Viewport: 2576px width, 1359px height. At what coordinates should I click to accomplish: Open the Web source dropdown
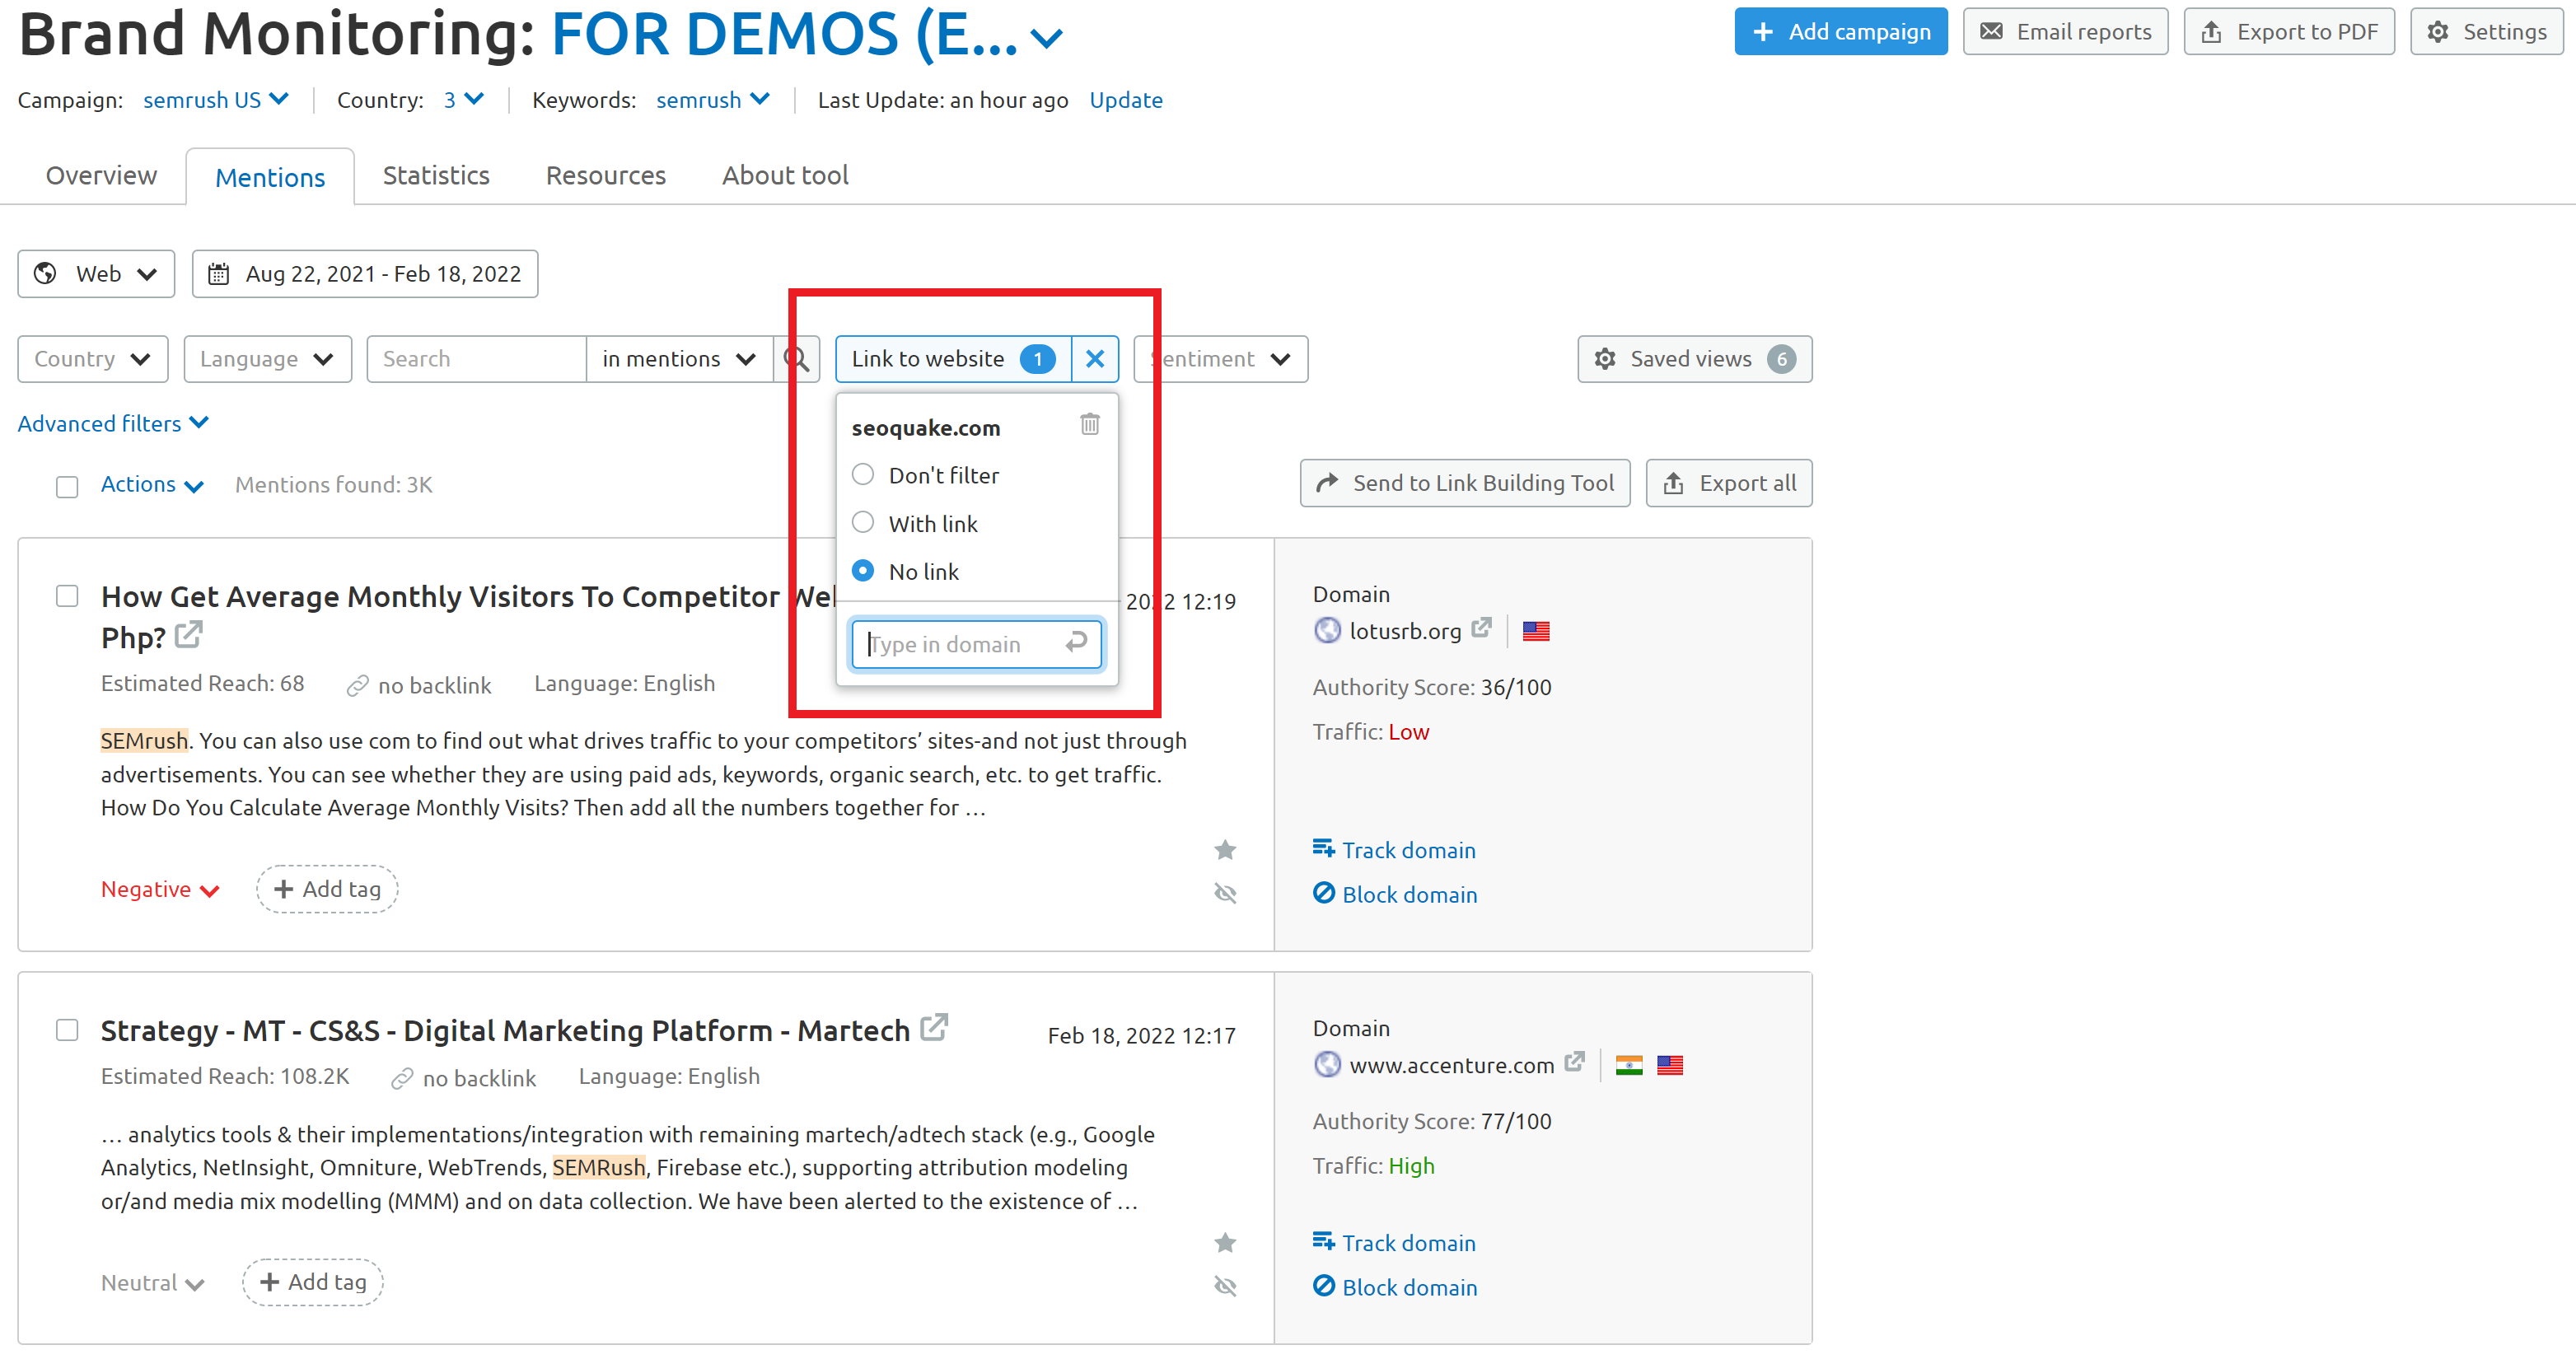click(96, 274)
